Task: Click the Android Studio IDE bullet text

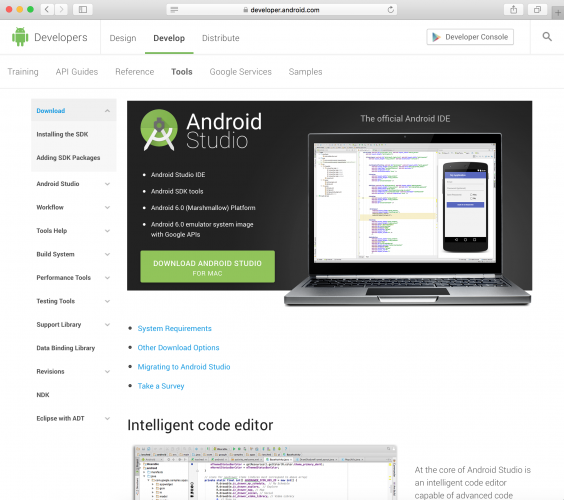Action: click(x=178, y=175)
